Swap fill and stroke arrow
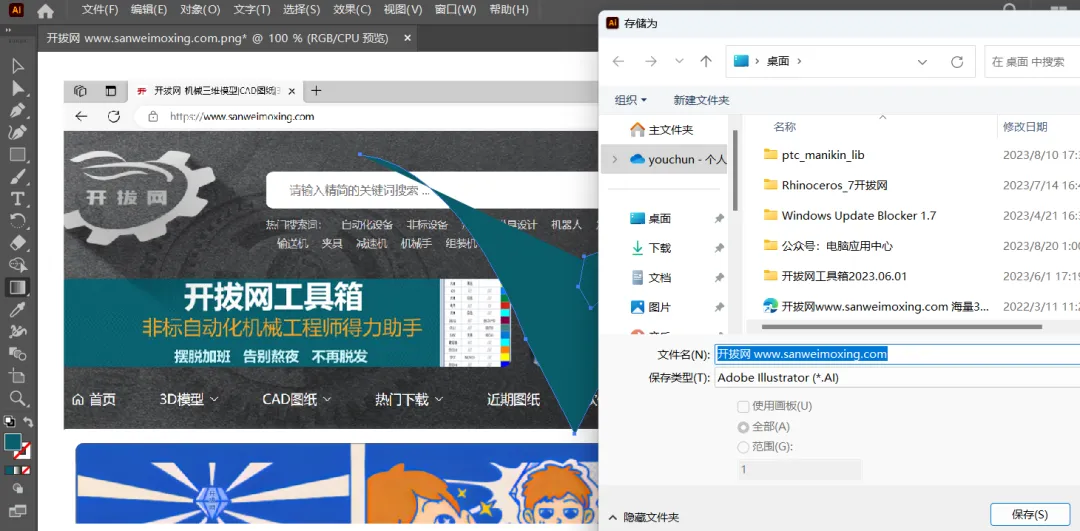This screenshot has width=1080, height=531. [28, 421]
